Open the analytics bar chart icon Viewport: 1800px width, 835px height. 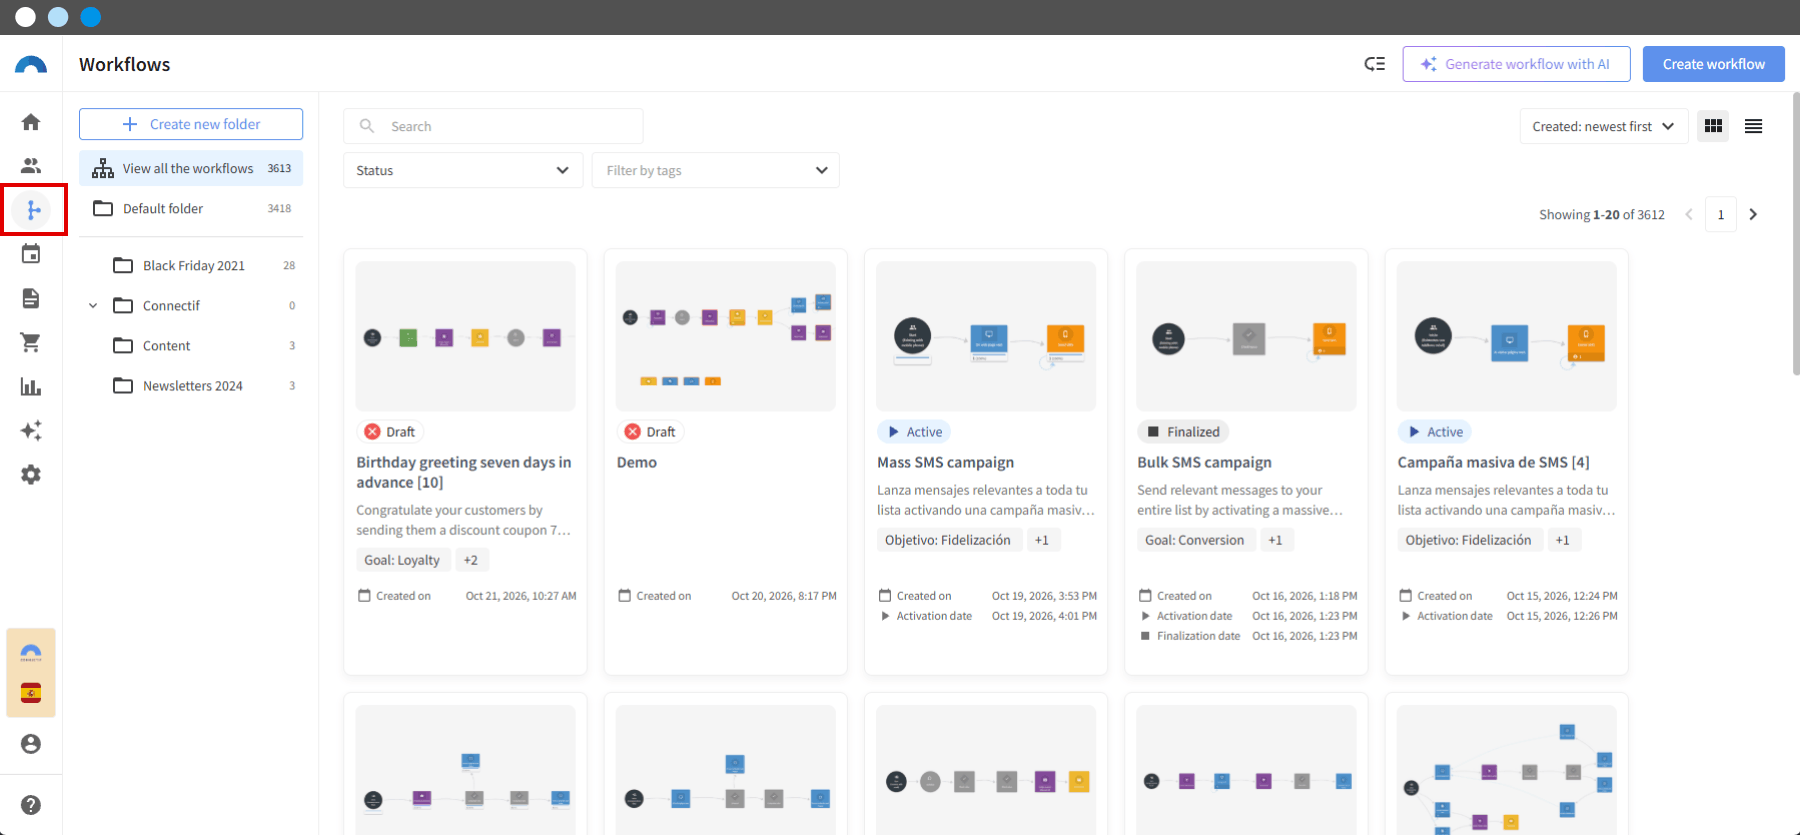point(31,387)
